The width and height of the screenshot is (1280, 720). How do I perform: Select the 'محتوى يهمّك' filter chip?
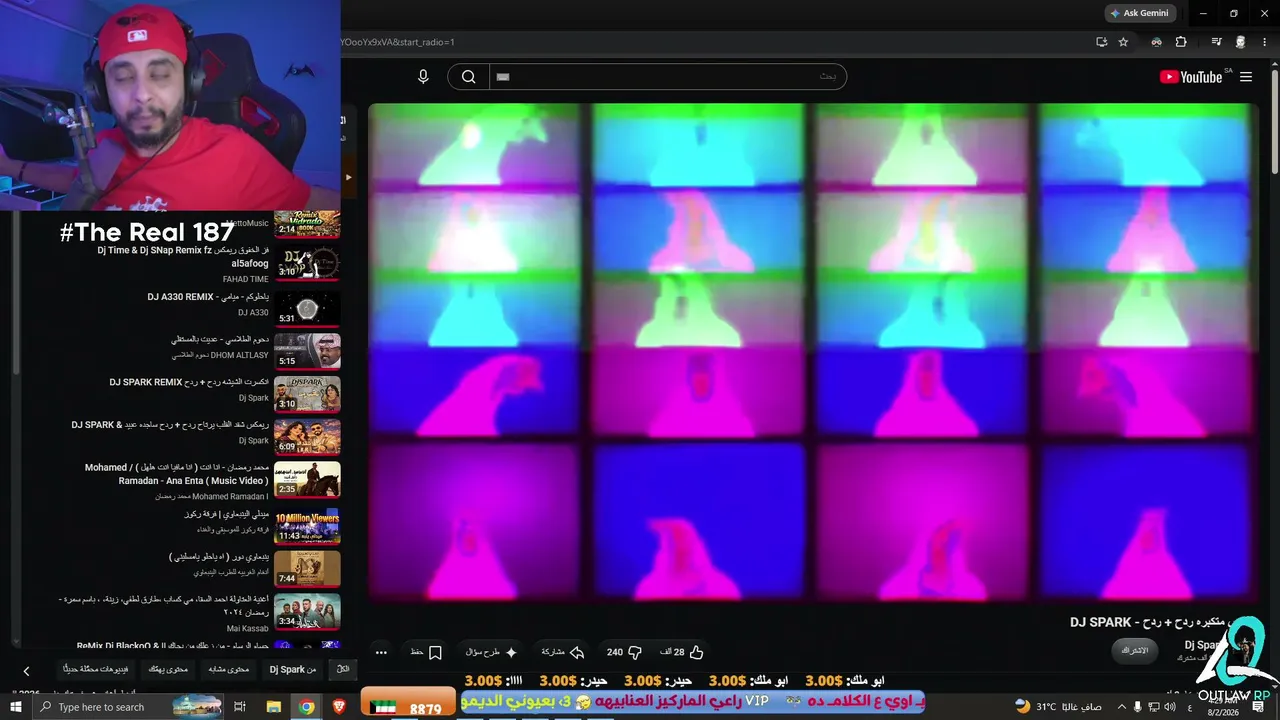click(x=169, y=670)
